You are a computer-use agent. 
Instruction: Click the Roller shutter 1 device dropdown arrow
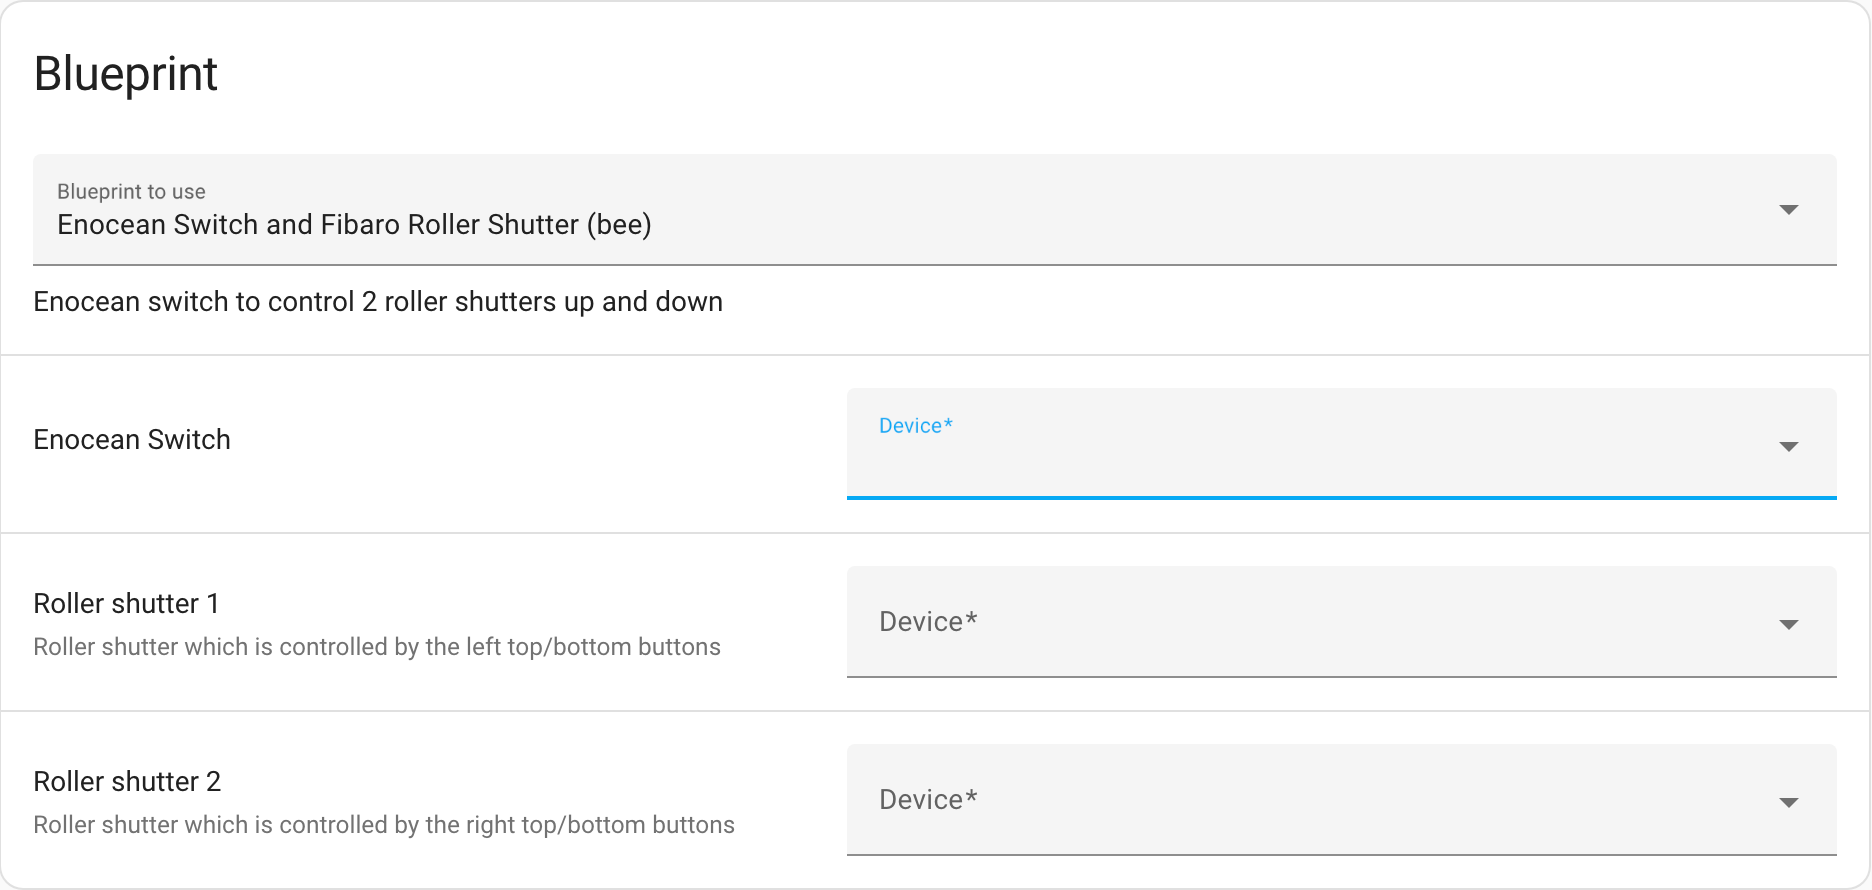tap(1788, 625)
